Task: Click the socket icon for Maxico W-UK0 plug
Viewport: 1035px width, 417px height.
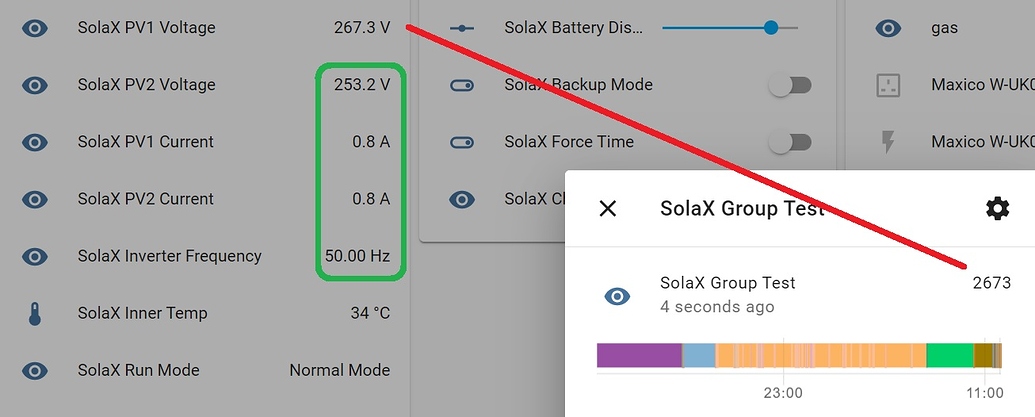Action: coord(888,85)
